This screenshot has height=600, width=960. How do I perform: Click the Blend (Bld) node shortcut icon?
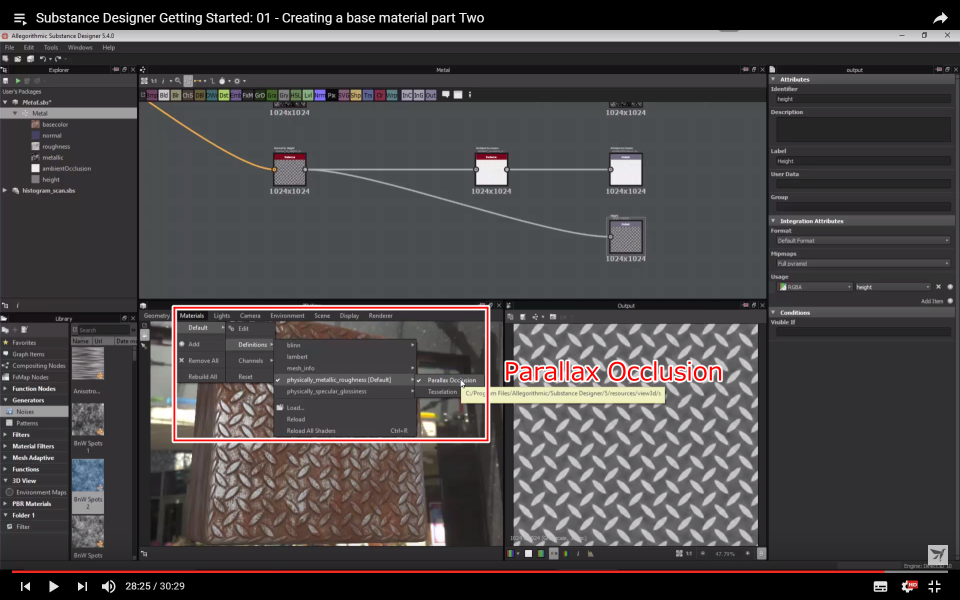(163, 96)
